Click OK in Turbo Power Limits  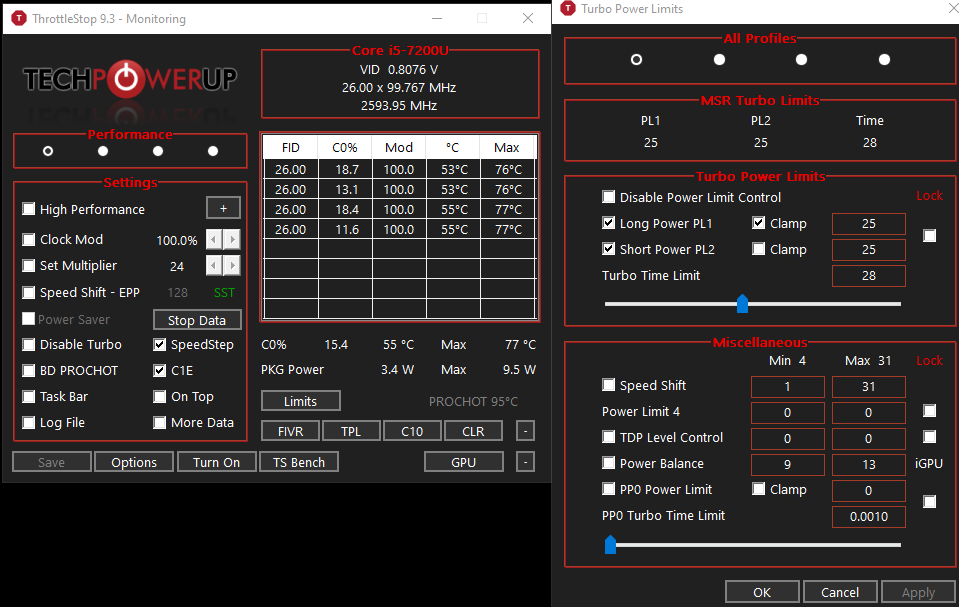[762, 592]
